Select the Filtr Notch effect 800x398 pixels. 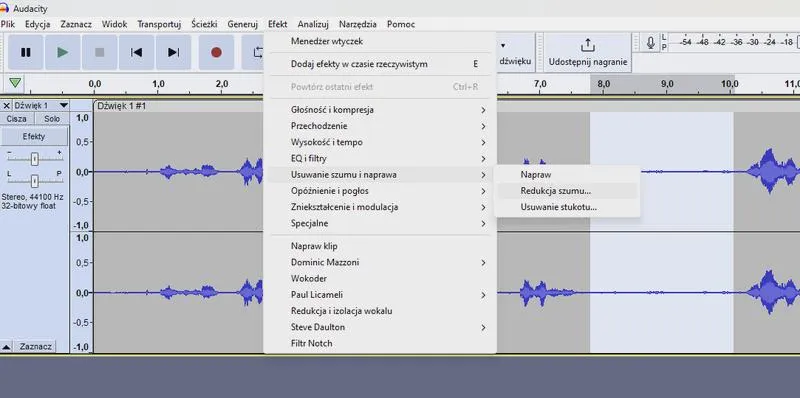pos(380,343)
